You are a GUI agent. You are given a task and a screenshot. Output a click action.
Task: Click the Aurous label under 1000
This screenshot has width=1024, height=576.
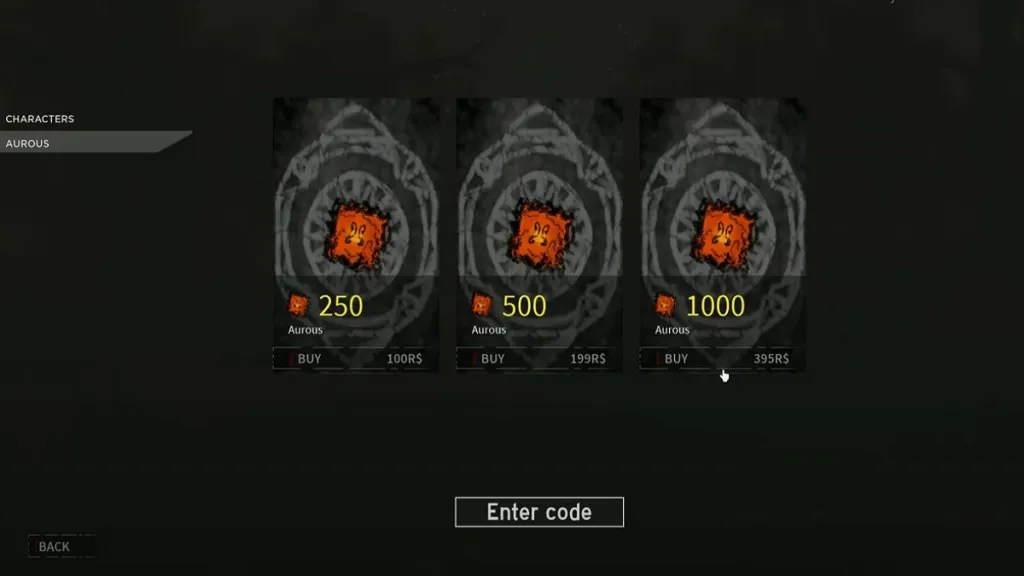pyautogui.click(x=672, y=330)
